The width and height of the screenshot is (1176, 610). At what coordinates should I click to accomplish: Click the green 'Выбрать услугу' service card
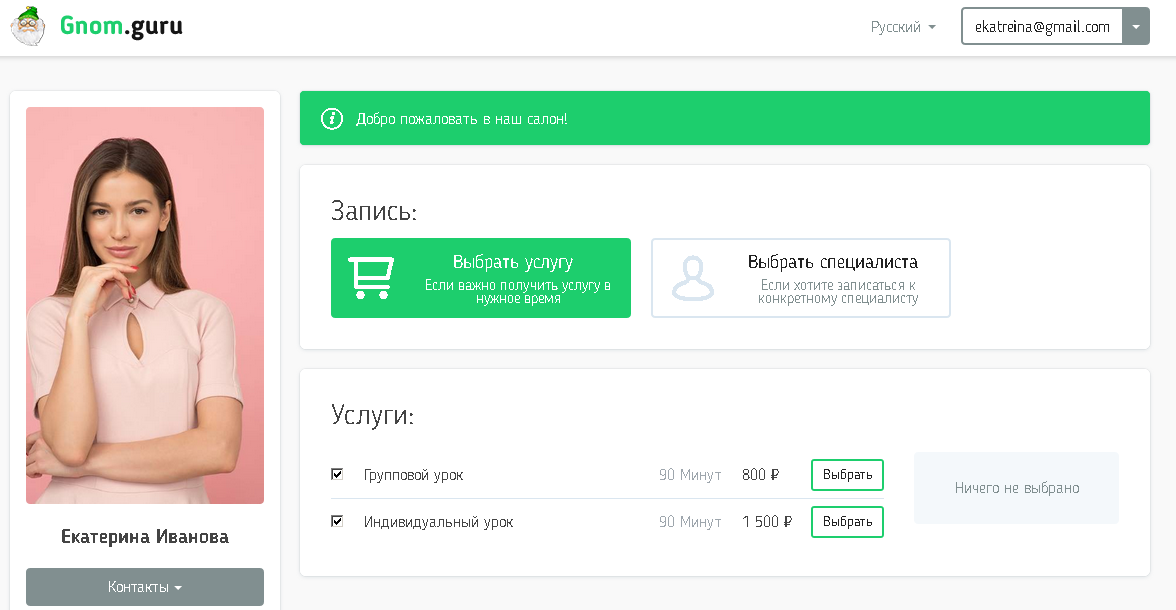481,277
